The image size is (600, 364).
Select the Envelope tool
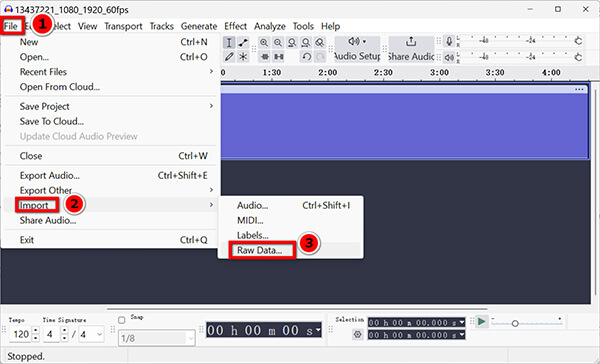(243, 42)
